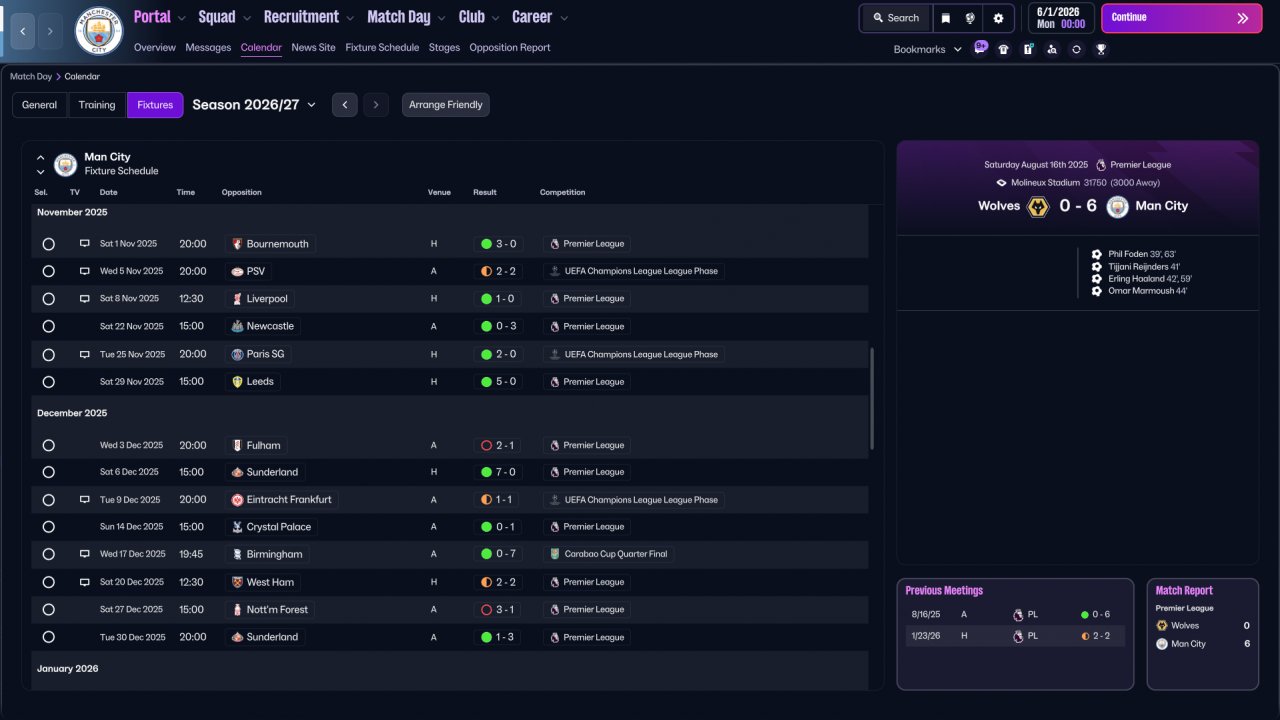The image size is (1280, 720).
Task: Click the Manchester City club badge in header
Action: (x=99, y=31)
